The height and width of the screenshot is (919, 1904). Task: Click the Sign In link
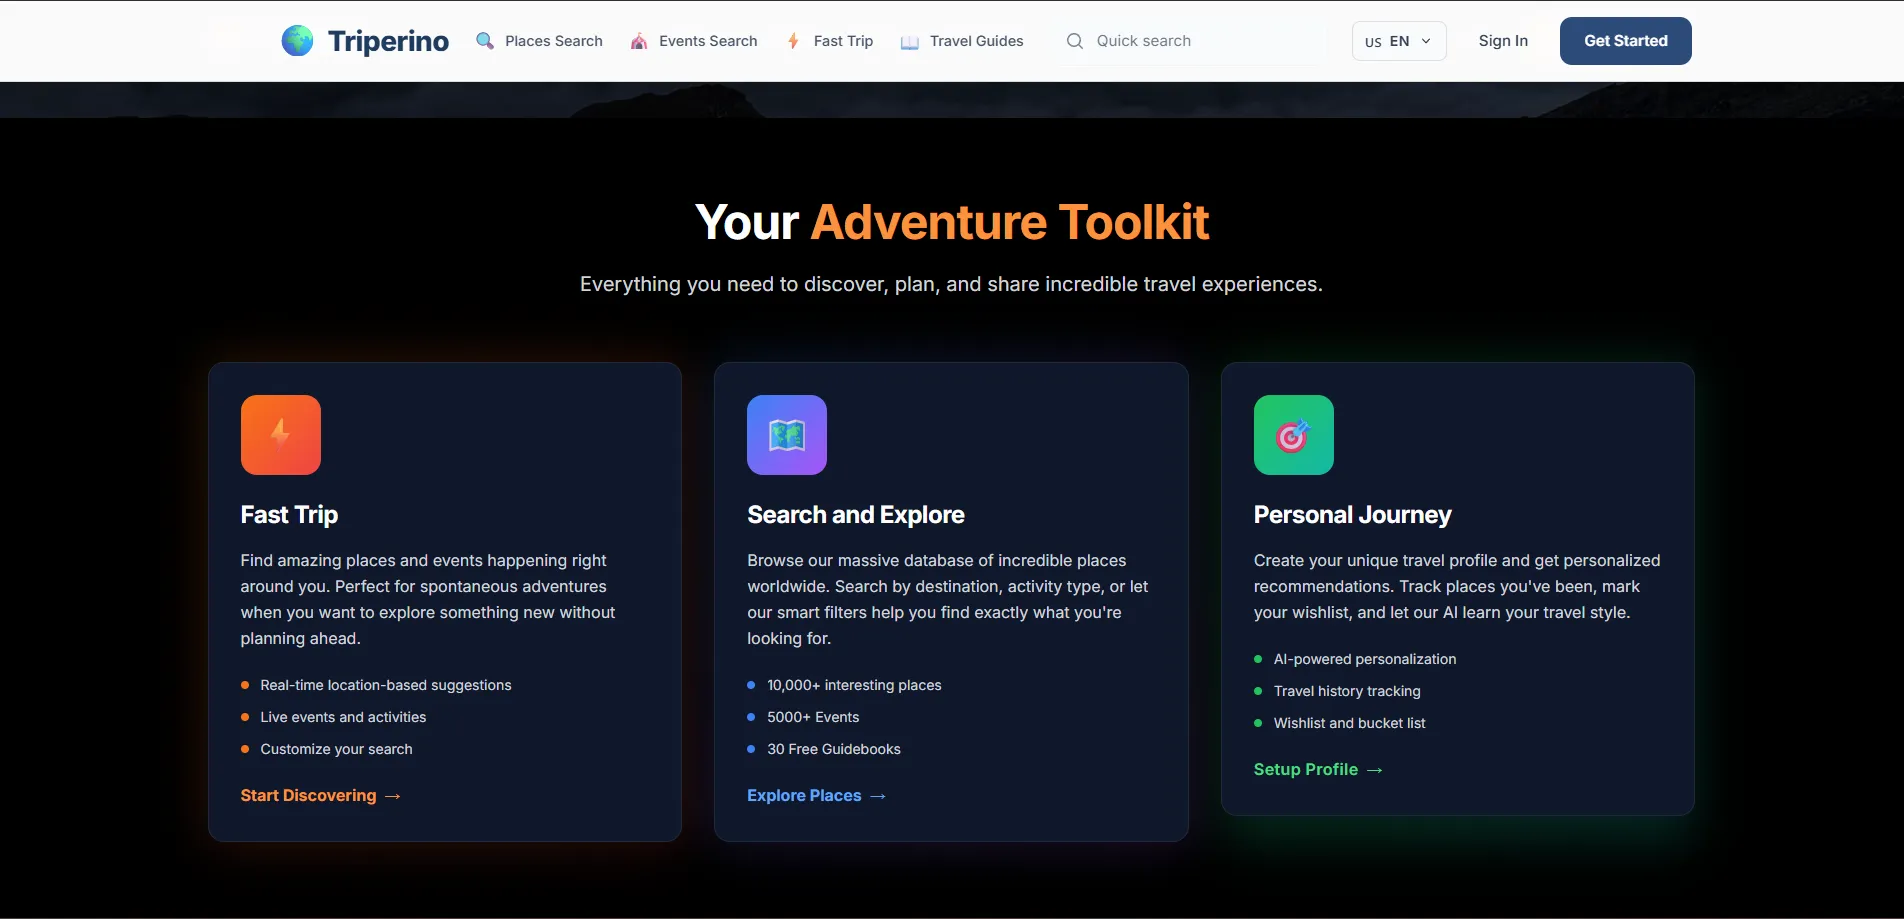point(1503,41)
